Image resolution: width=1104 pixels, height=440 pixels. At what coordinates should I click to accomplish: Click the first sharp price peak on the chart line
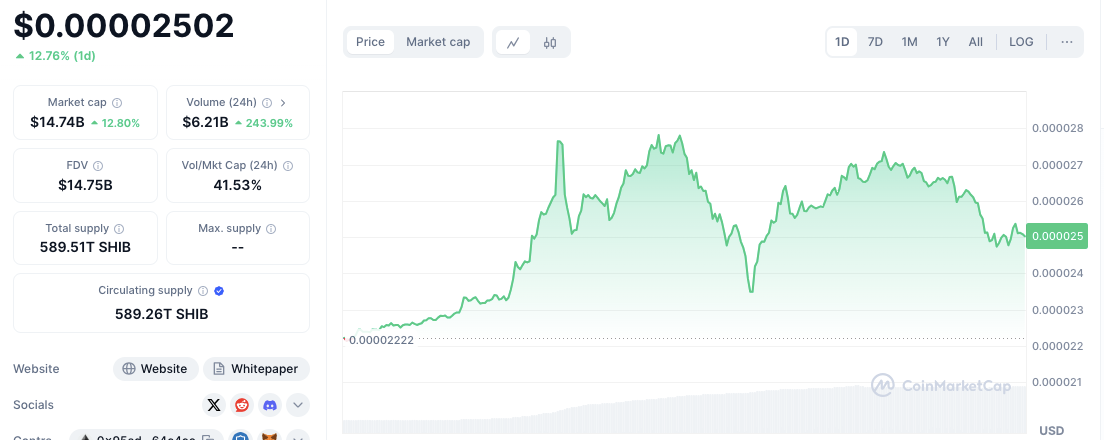coord(560,142)
